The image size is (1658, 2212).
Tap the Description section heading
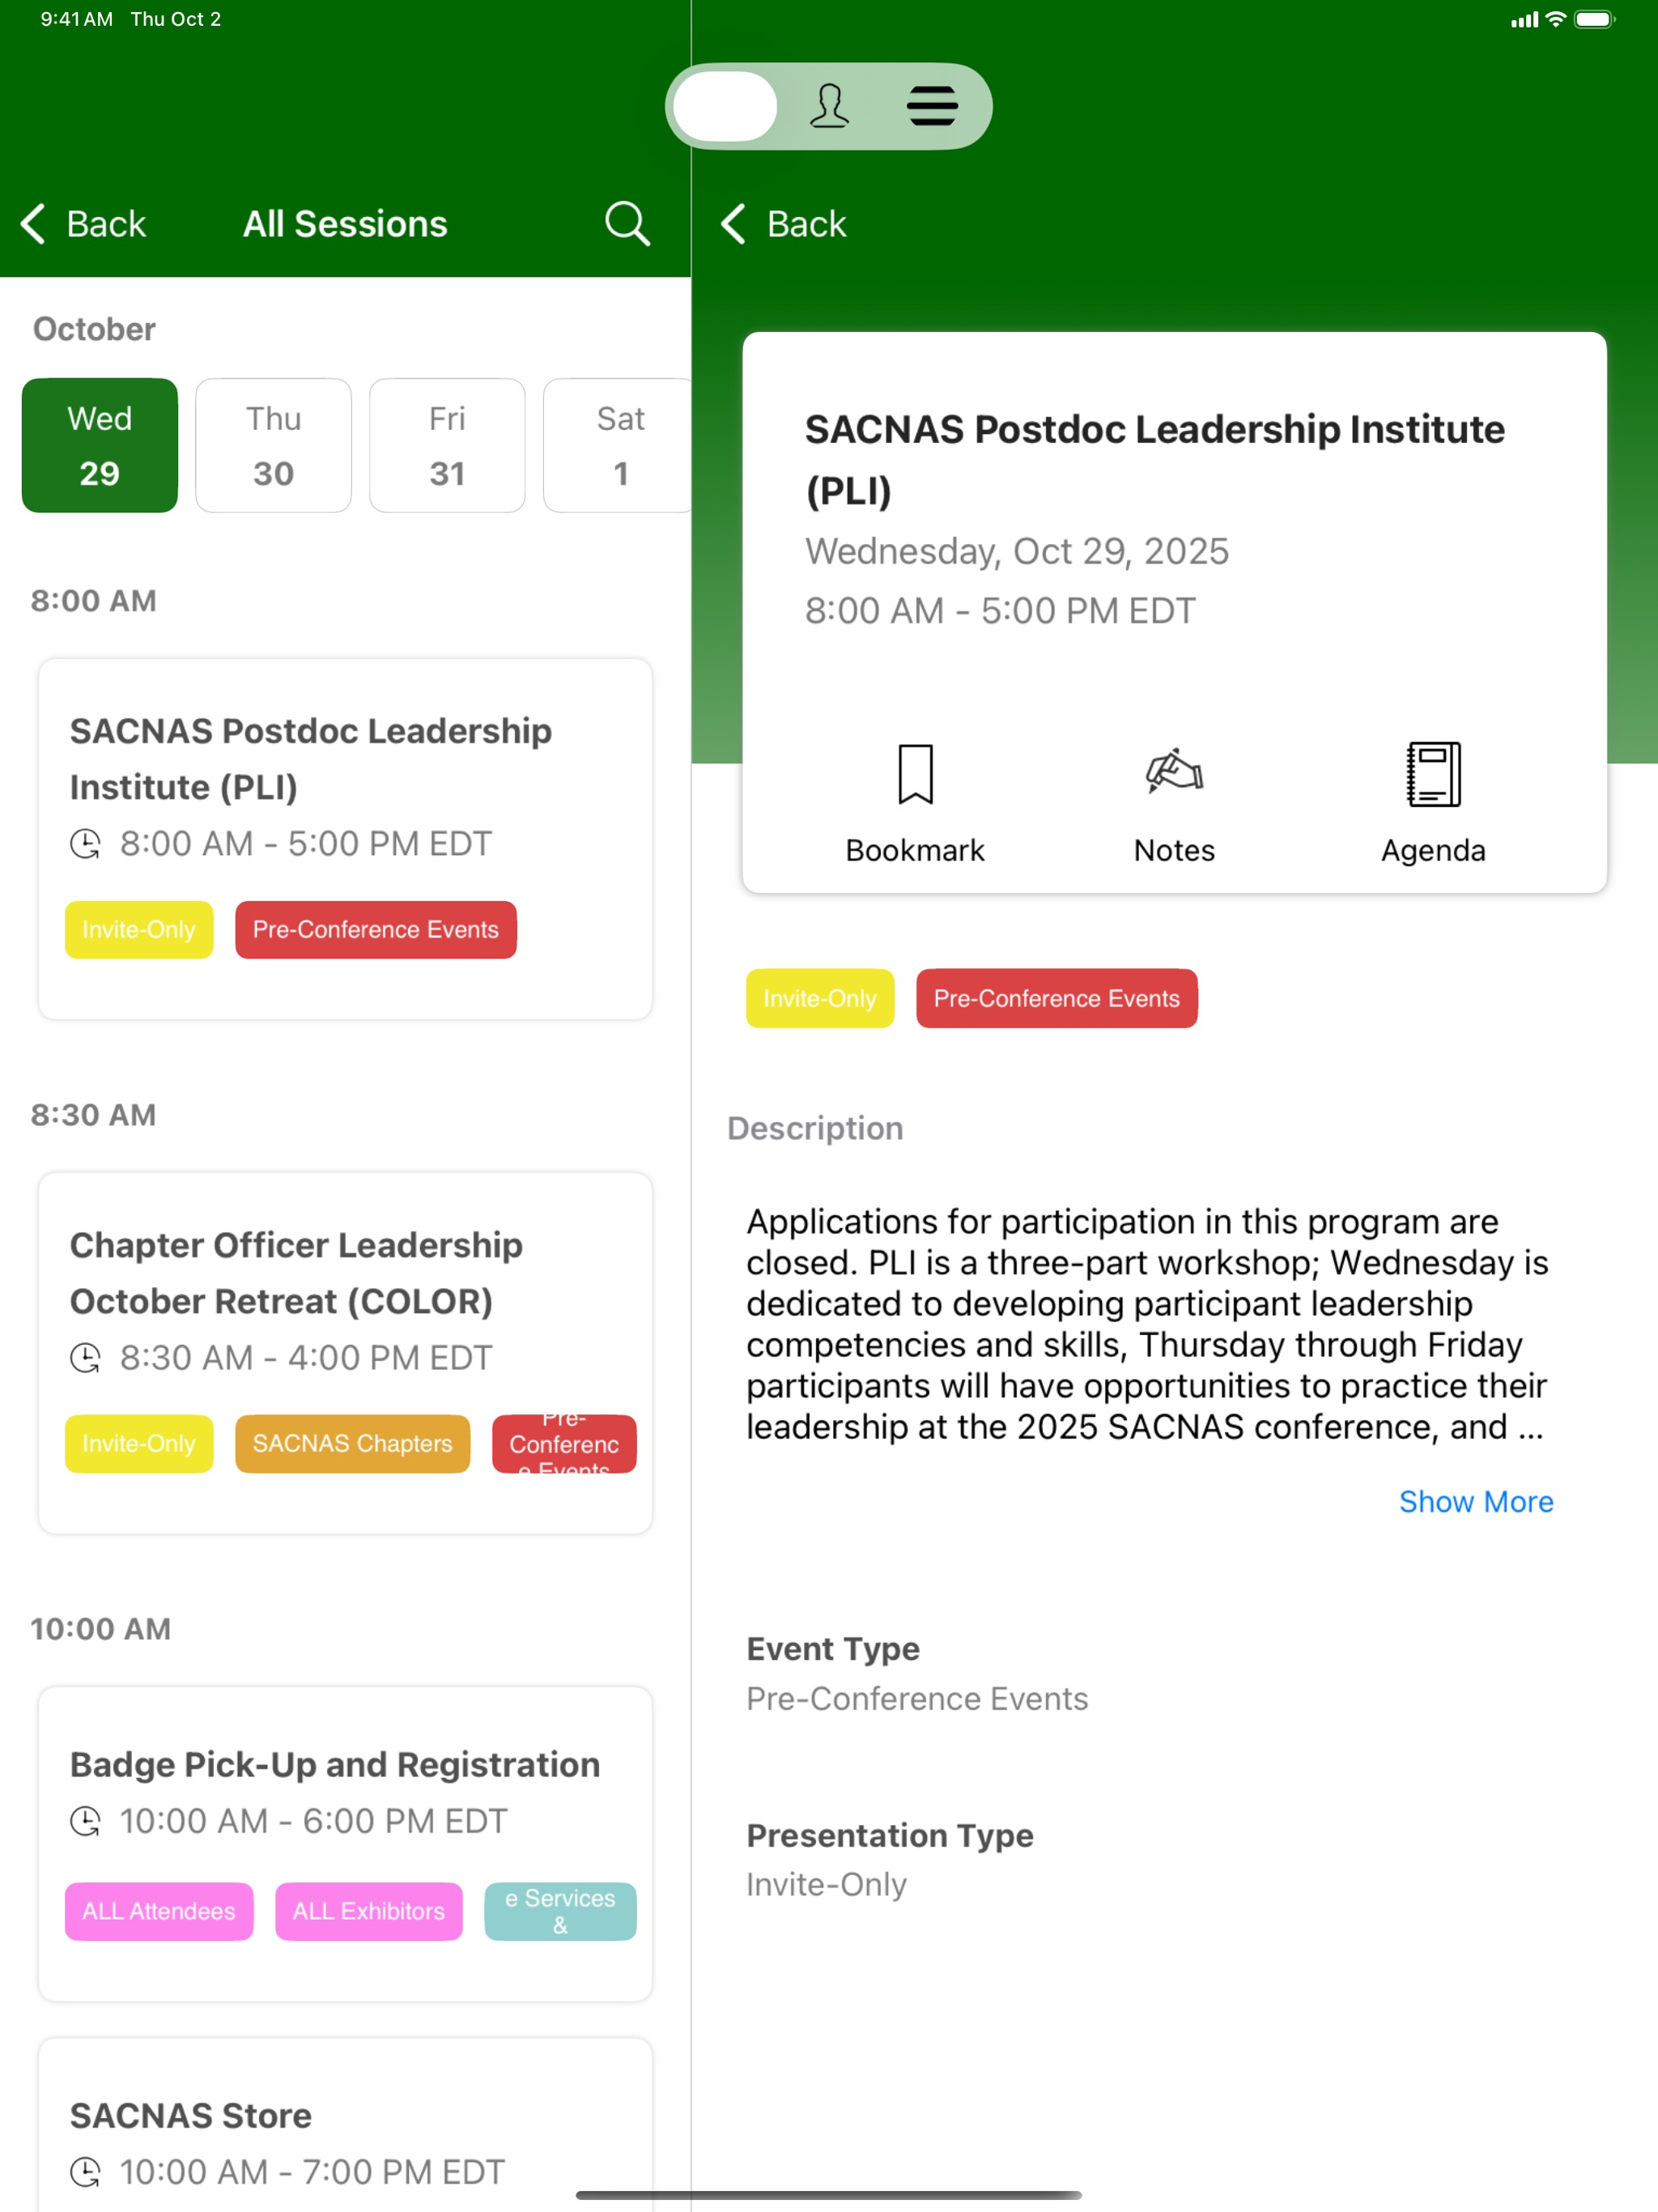(x=815, y=1128)
